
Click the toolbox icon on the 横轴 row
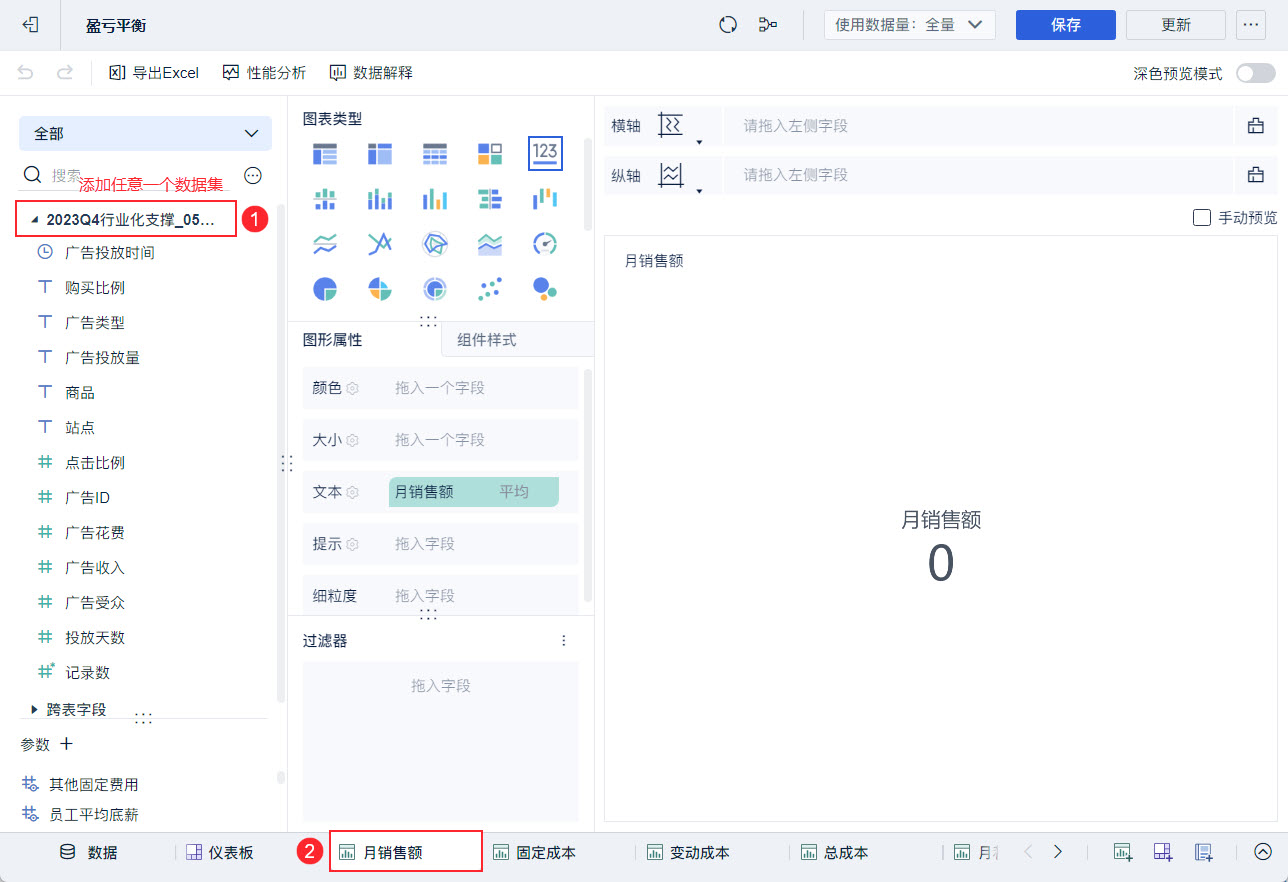pyautogui.click(x=1256, y=126)
